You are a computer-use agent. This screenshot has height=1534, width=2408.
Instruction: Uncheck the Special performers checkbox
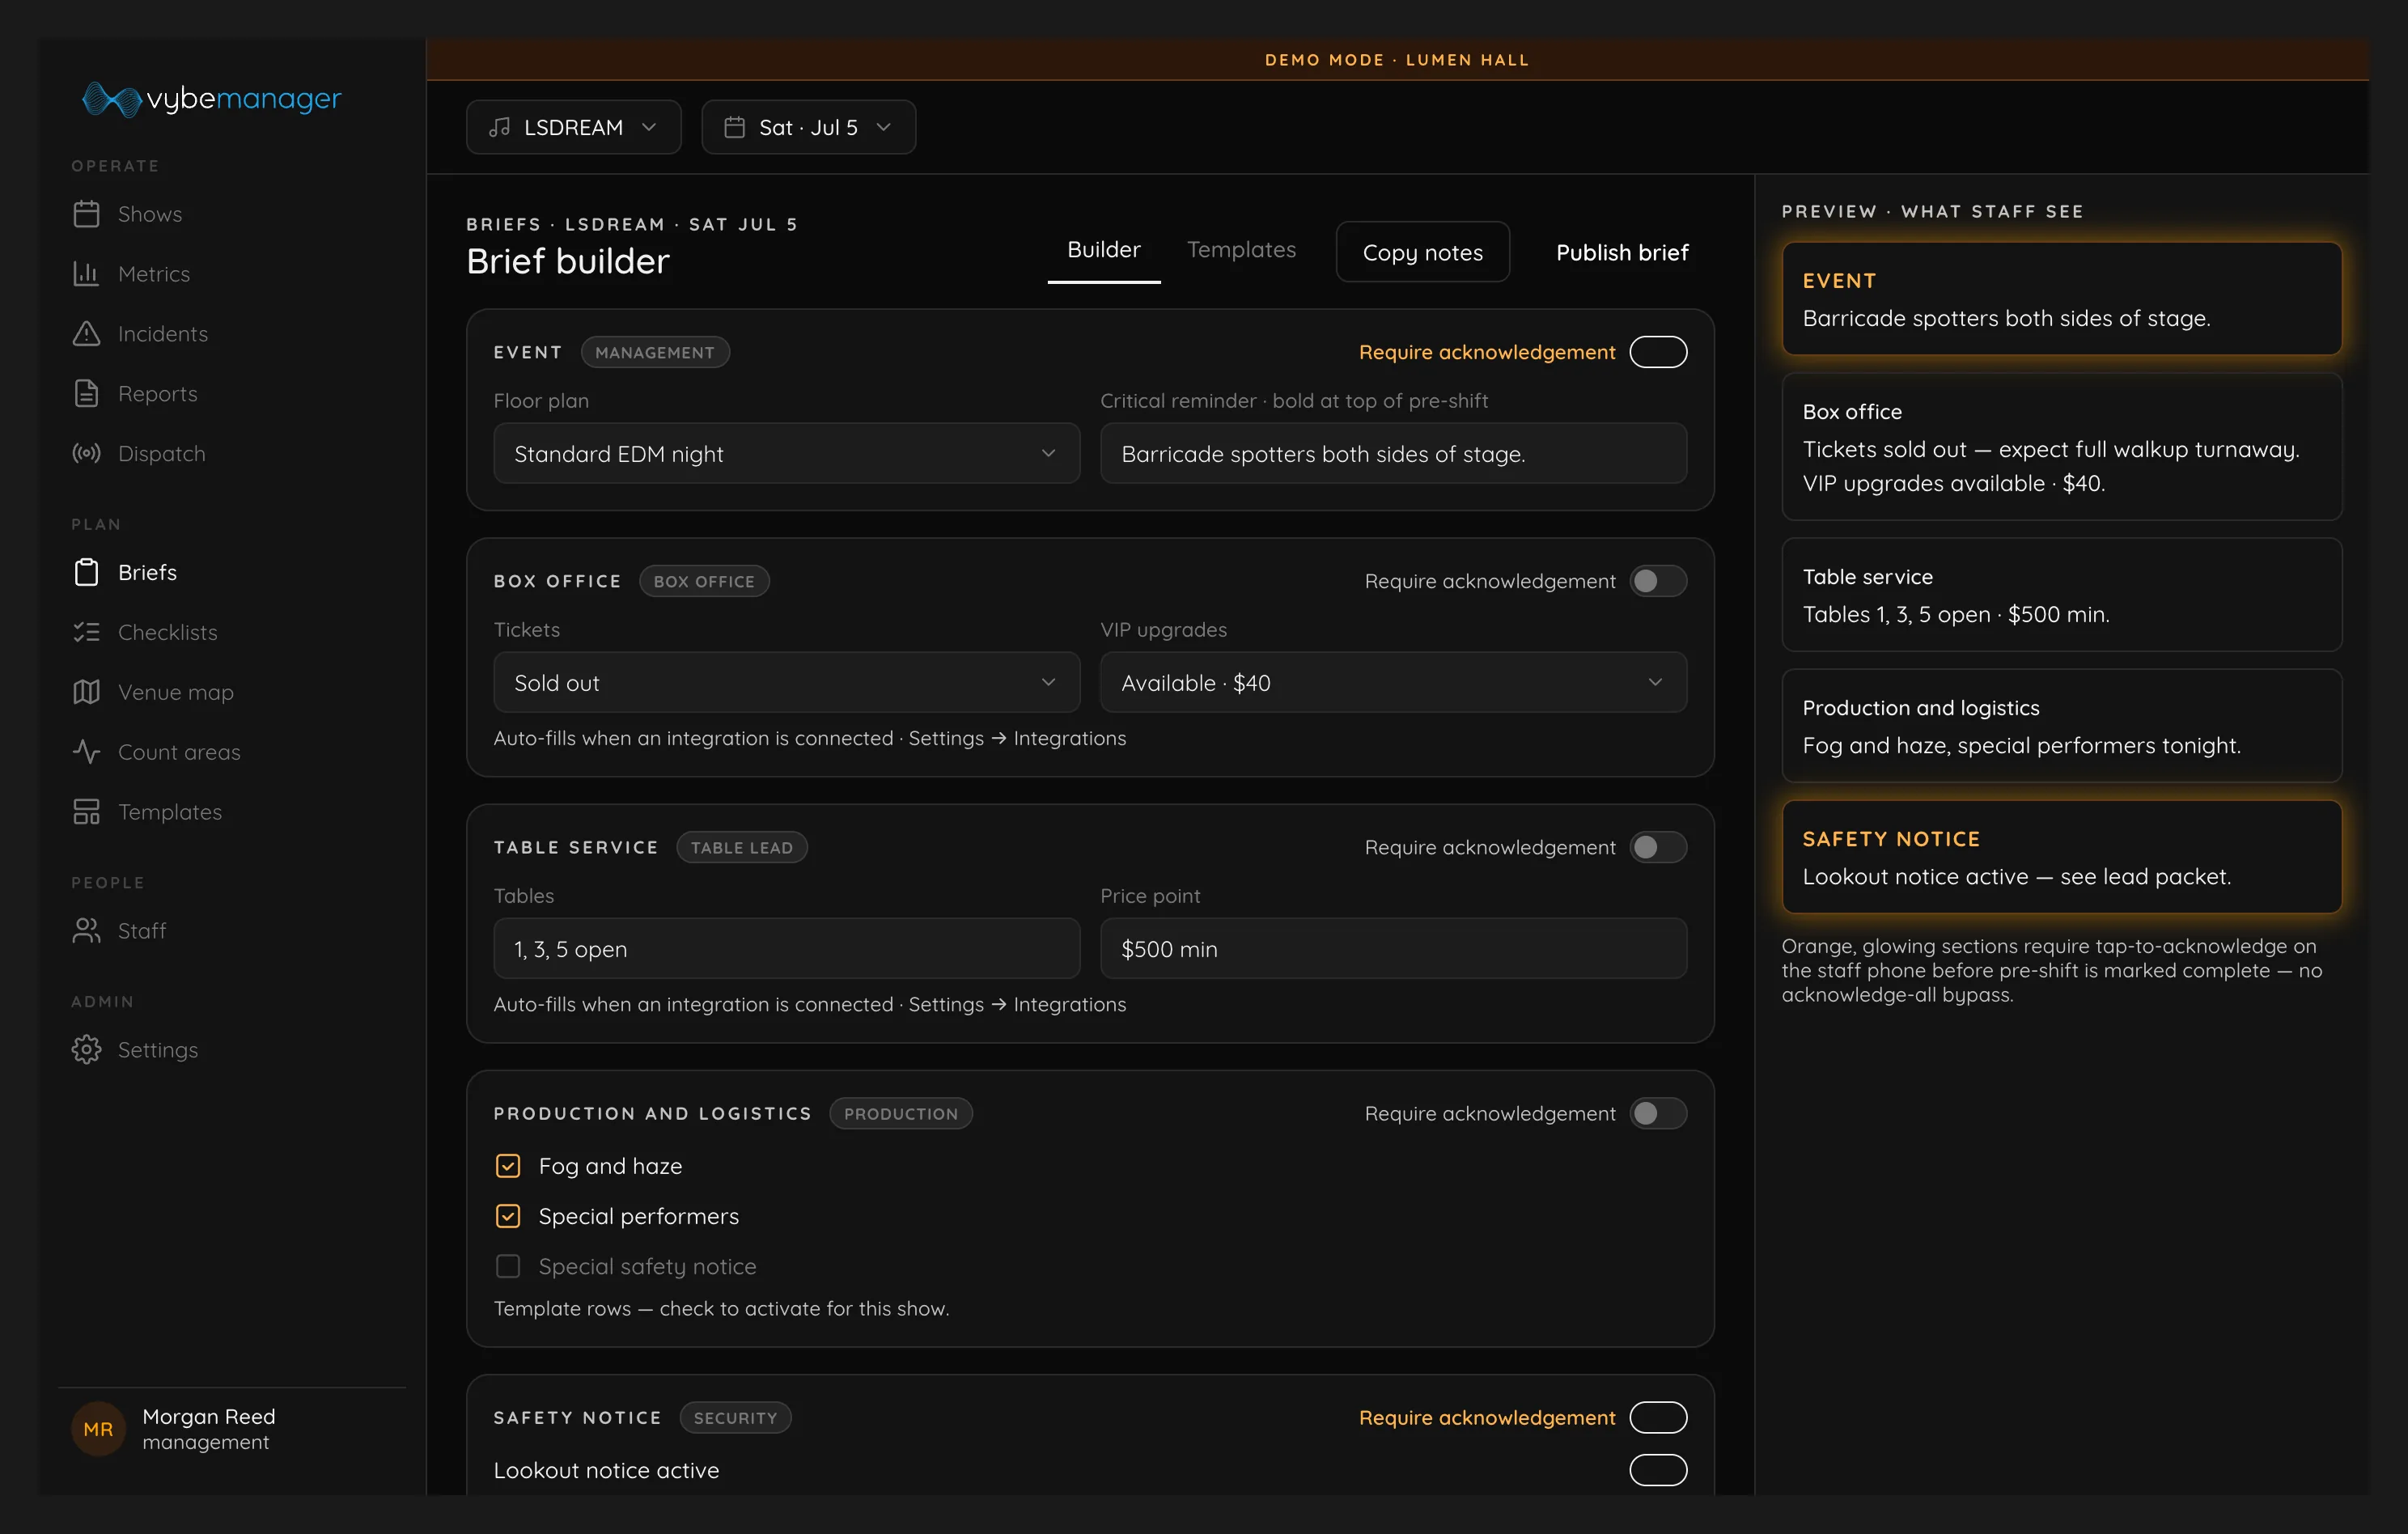click(508, 1216)
